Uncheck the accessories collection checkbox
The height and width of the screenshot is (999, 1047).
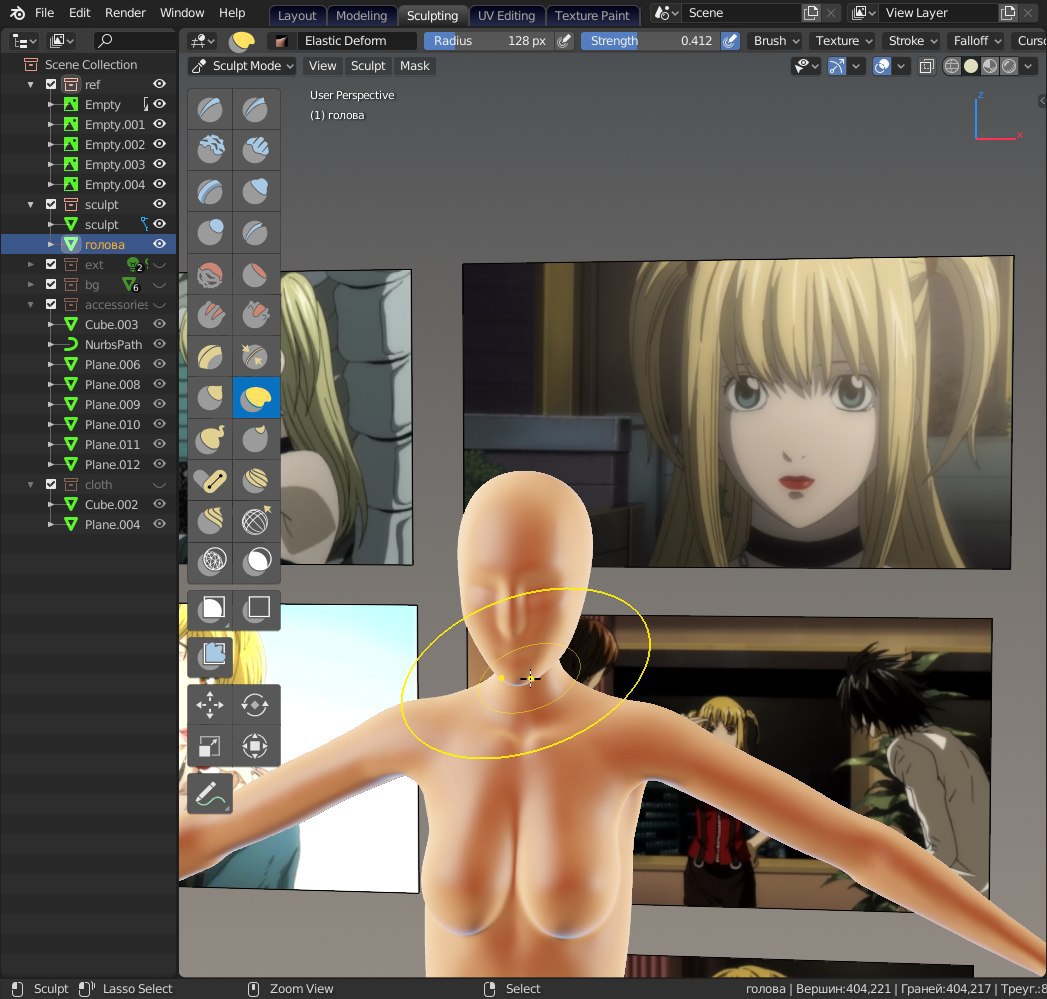(51, 305)
